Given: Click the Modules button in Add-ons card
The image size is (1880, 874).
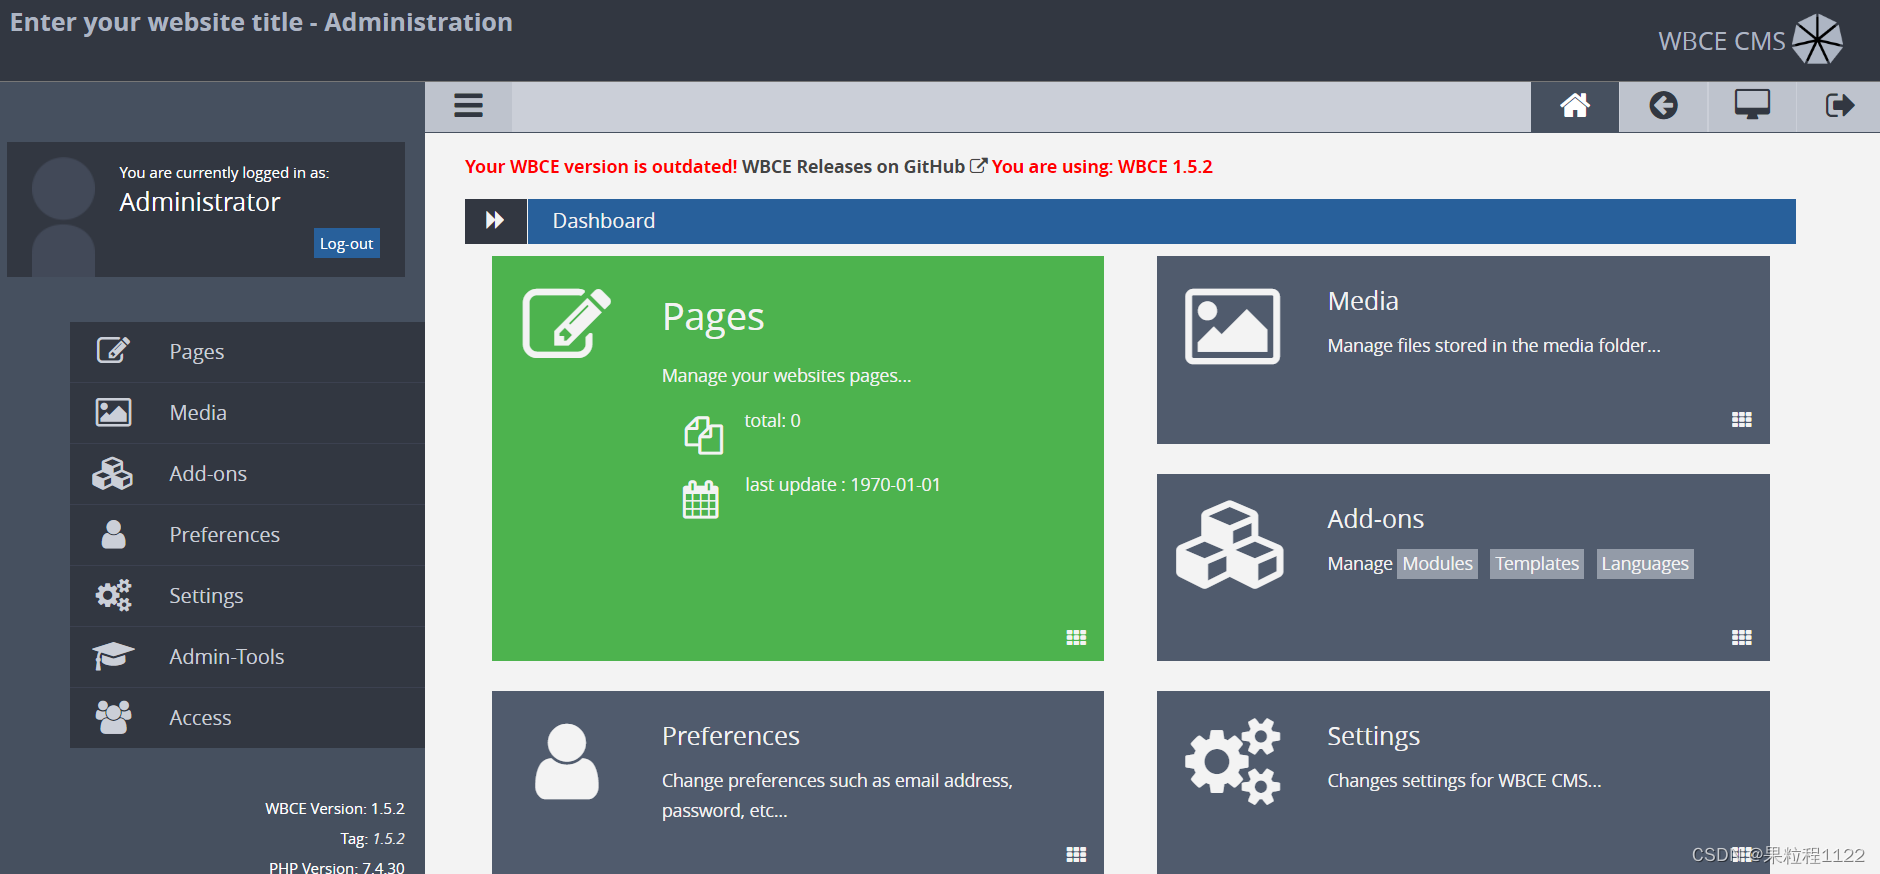Looking at the screenshot, I should [1438, 564].
